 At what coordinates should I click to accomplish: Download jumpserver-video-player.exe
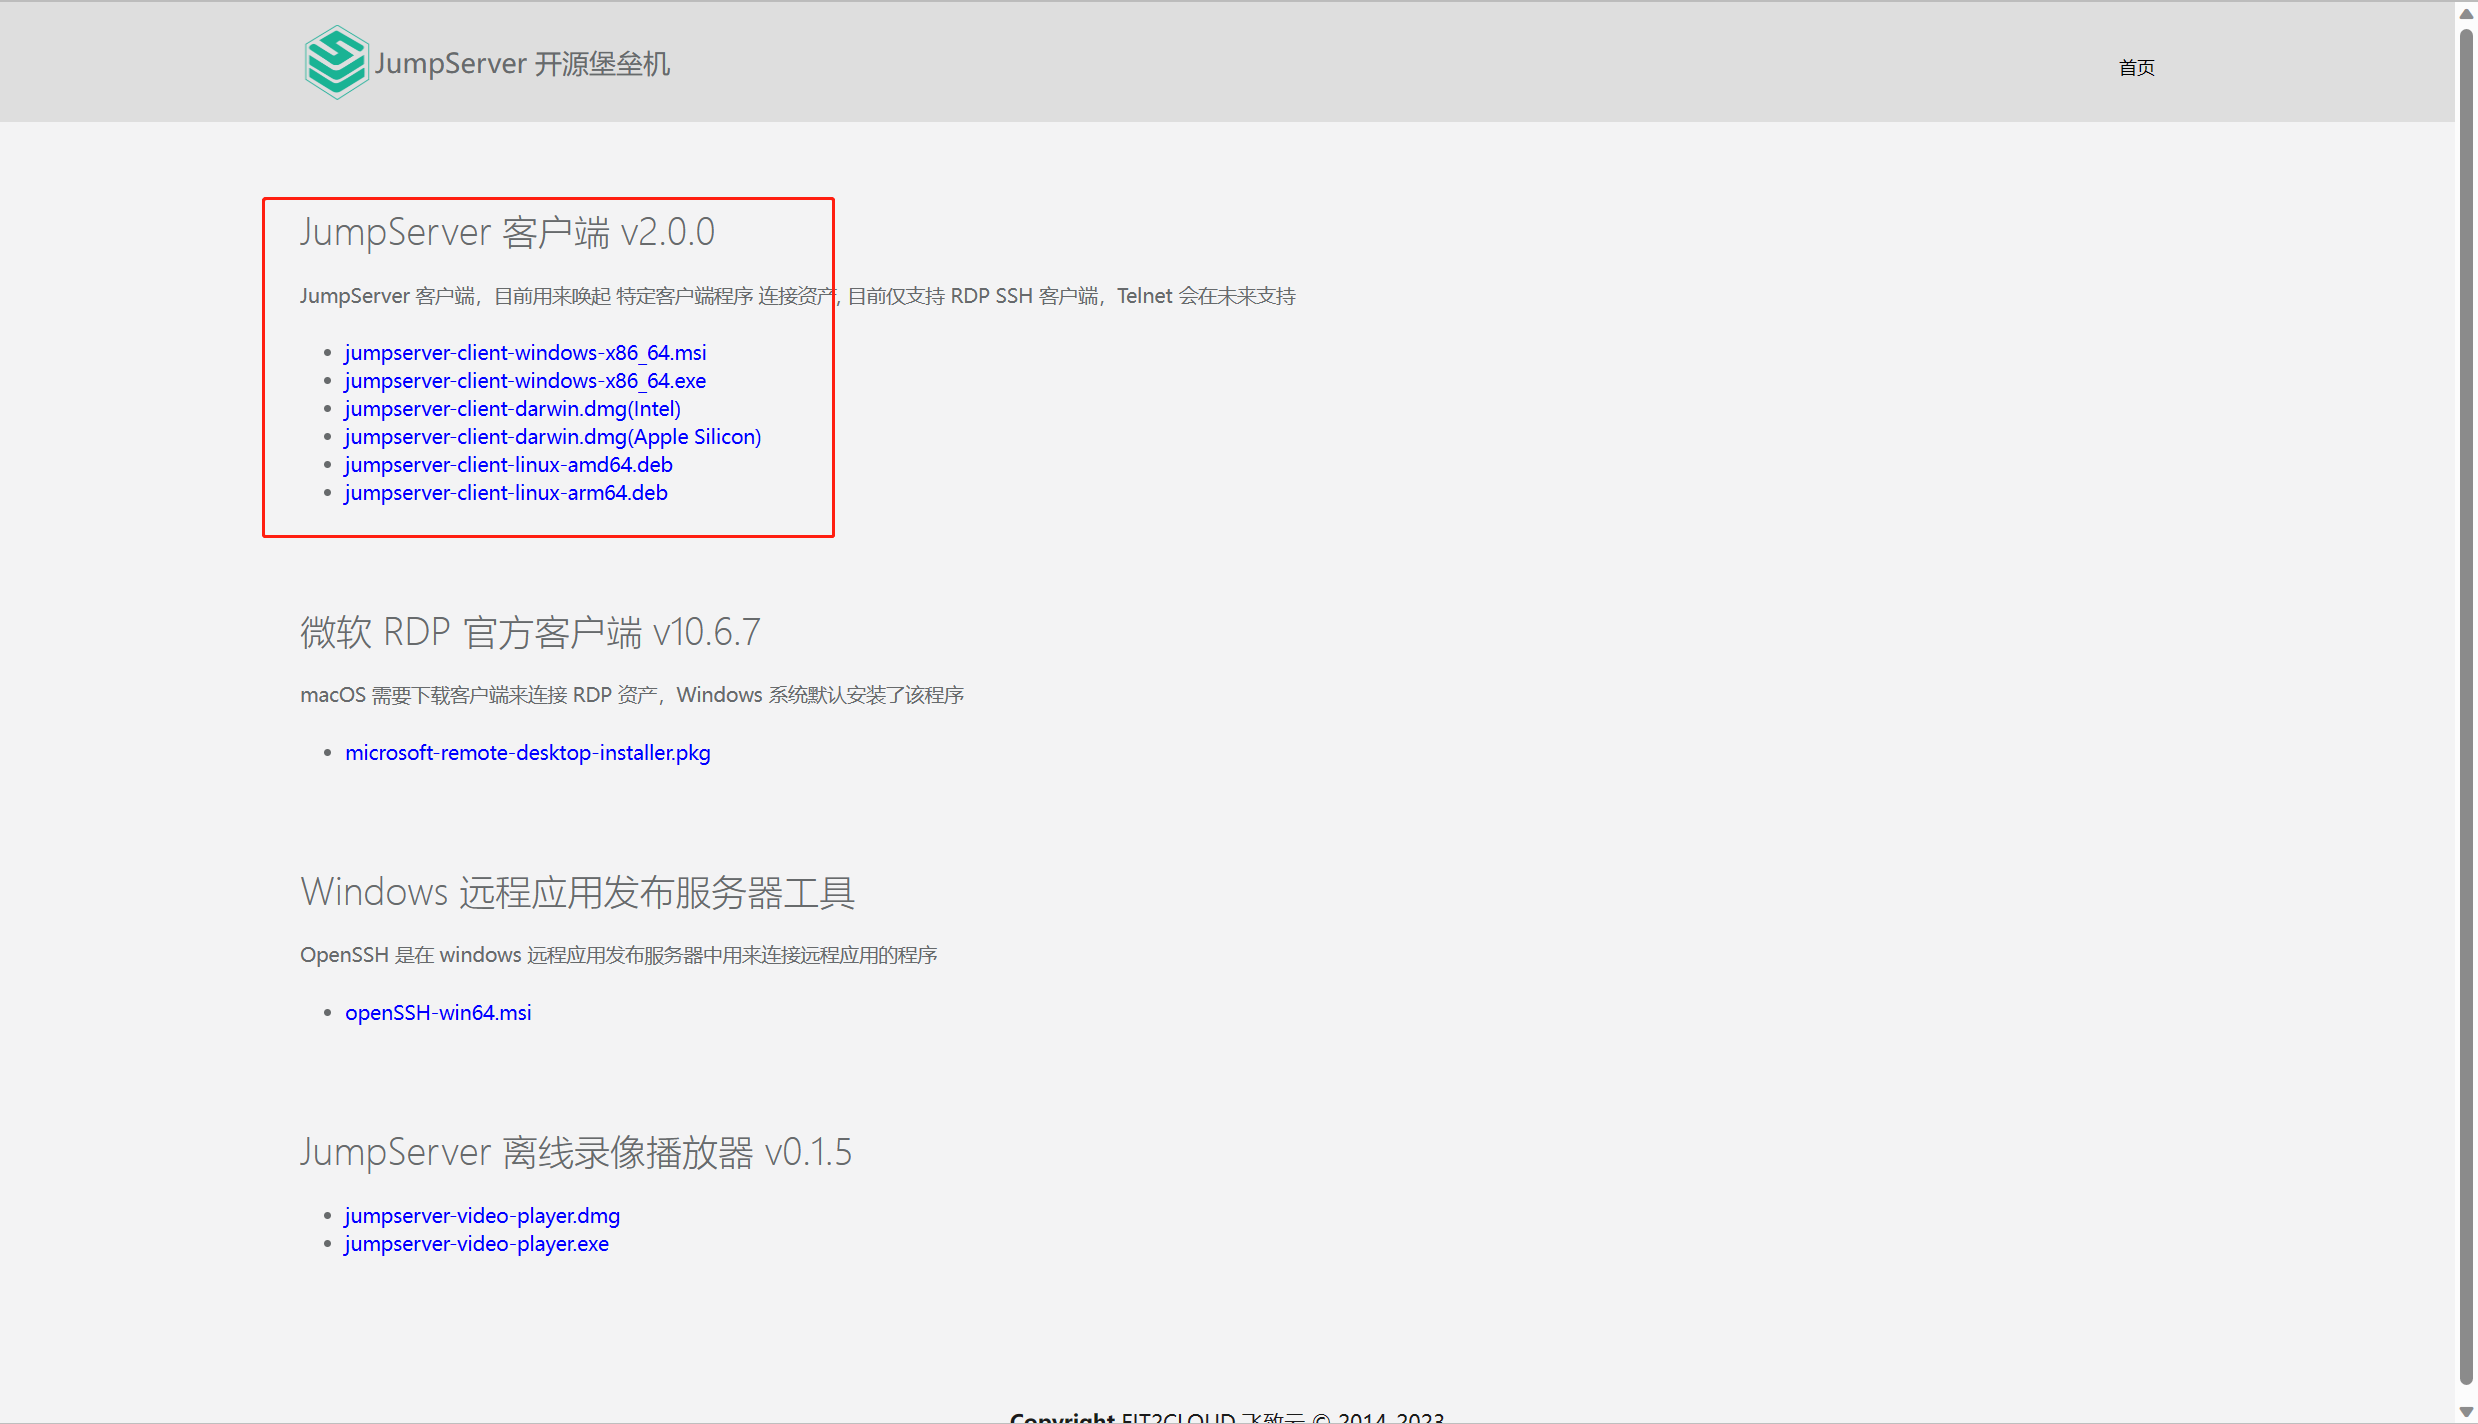pos(475,1243)
